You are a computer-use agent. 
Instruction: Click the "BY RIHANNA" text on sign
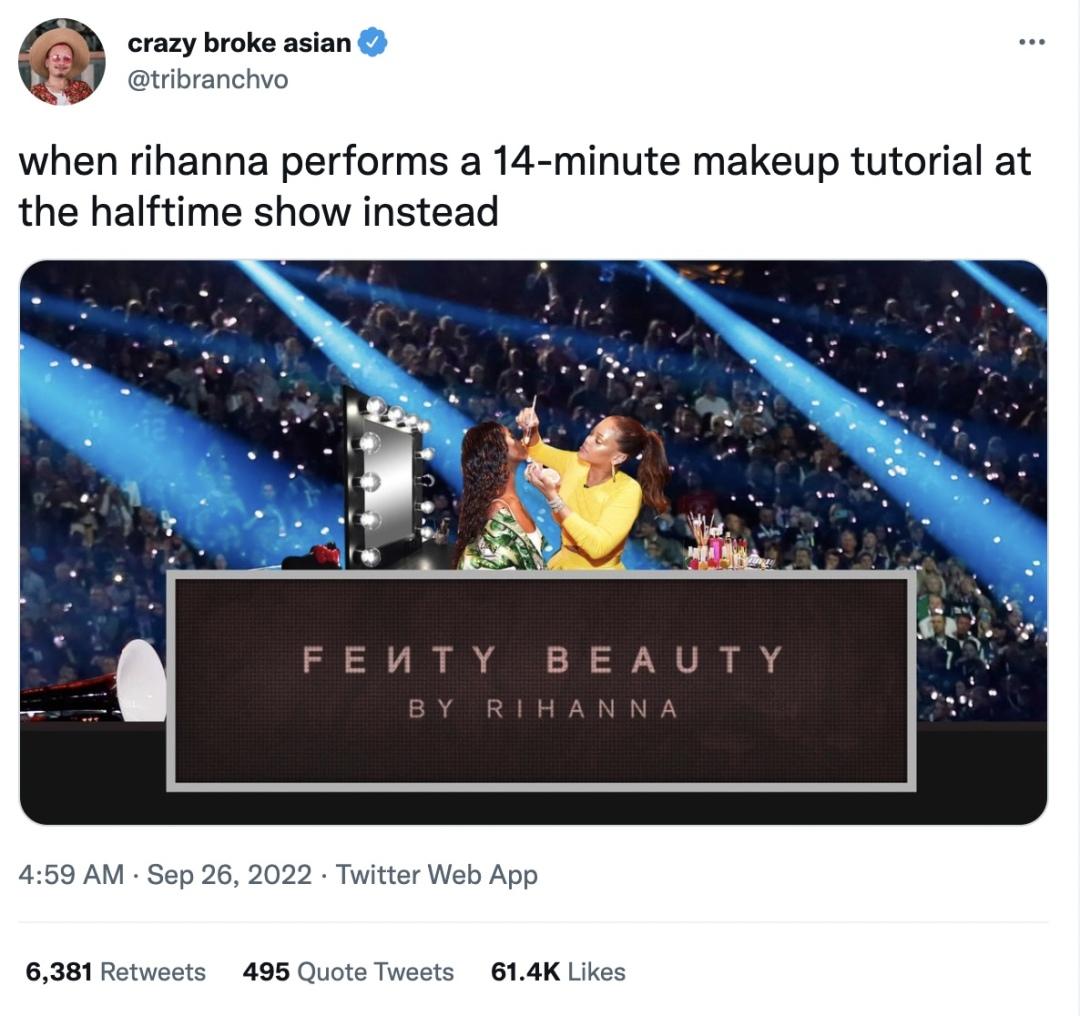pyautogui.click(x=543, y=709)
